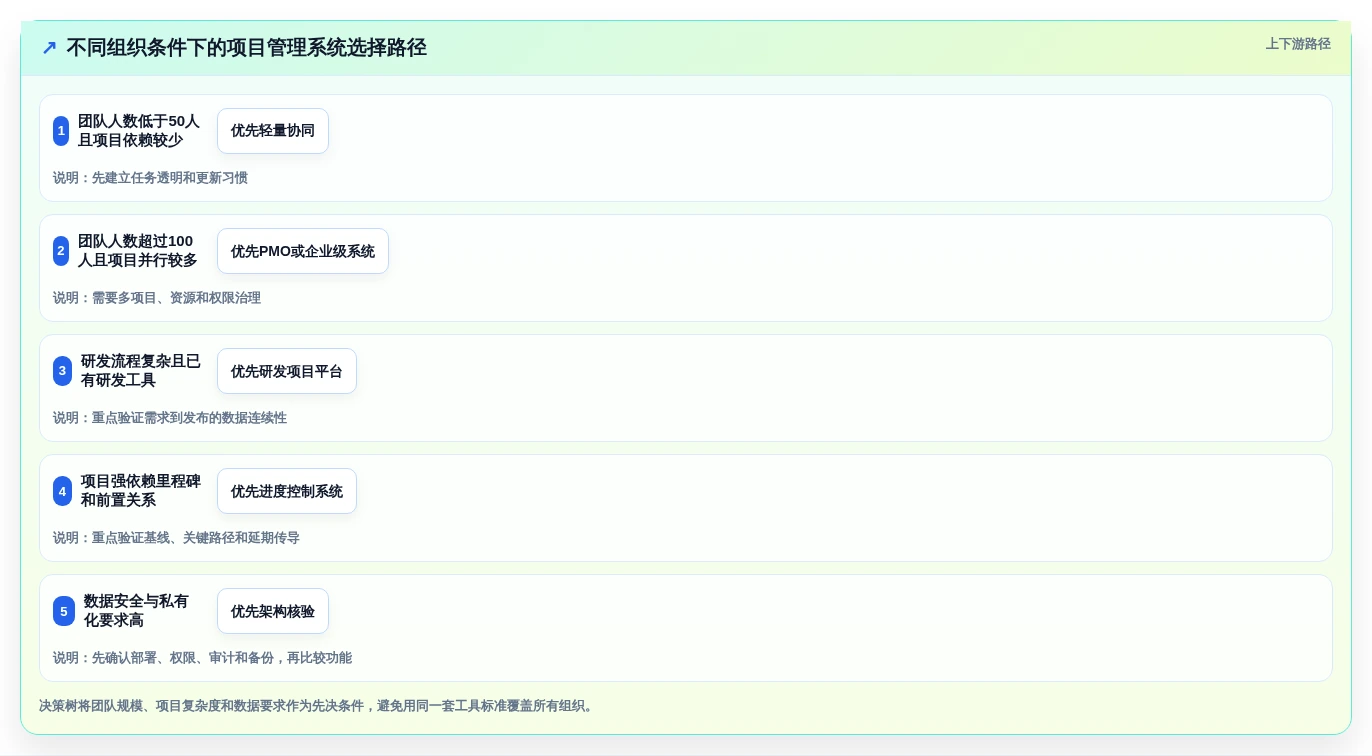The height and width of the screenshot is (756, 1372).
Task: Click the note 说明：需要多项目、资源和权限治理
Action: [x=157, y=298]
